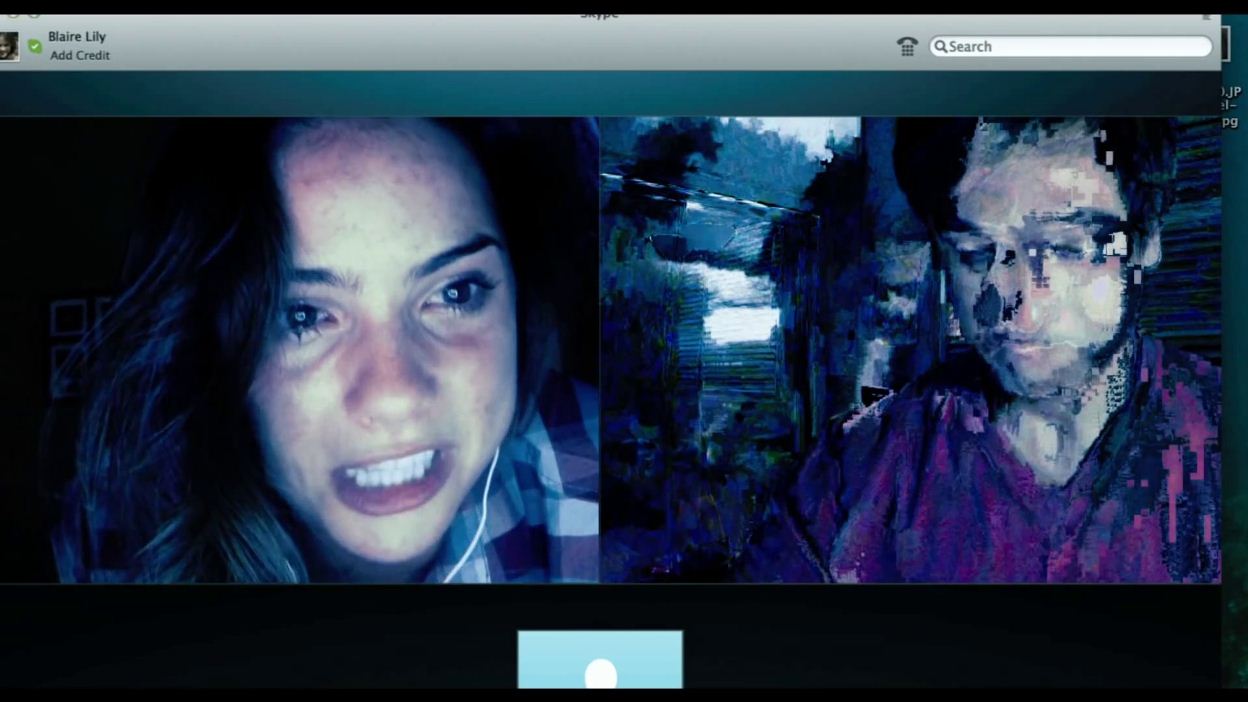The height and width of the screenshot is (702, 1248).
Task: Click the Blaire Lily account name
Action: [x=77, y=37]
